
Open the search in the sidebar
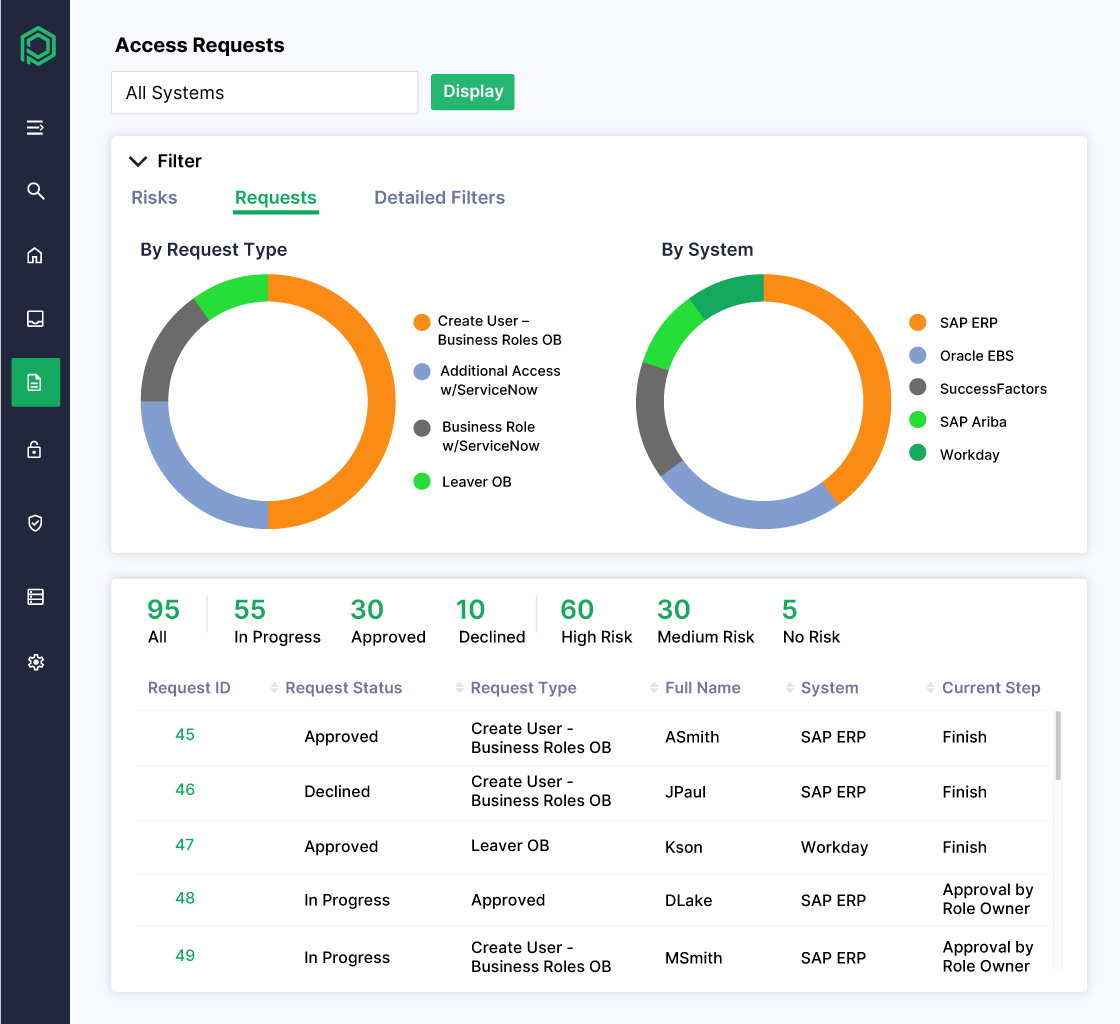(35, 191)
